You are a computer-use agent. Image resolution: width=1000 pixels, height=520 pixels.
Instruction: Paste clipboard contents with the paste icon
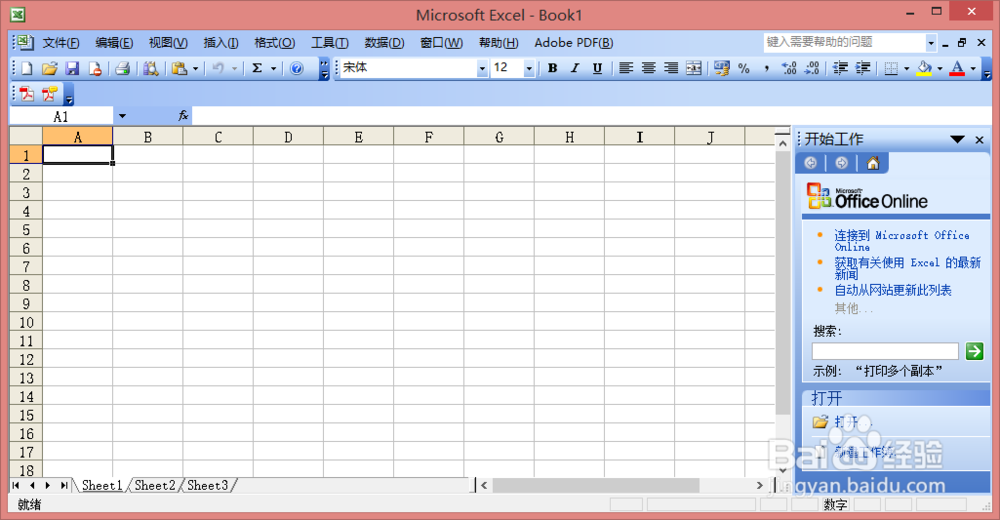click(180, 68)
